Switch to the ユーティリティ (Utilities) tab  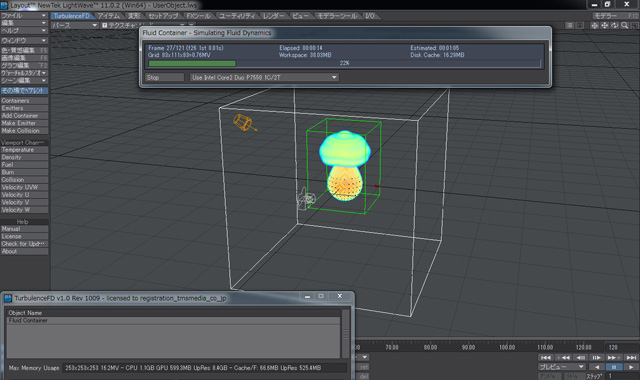point(237,16)
